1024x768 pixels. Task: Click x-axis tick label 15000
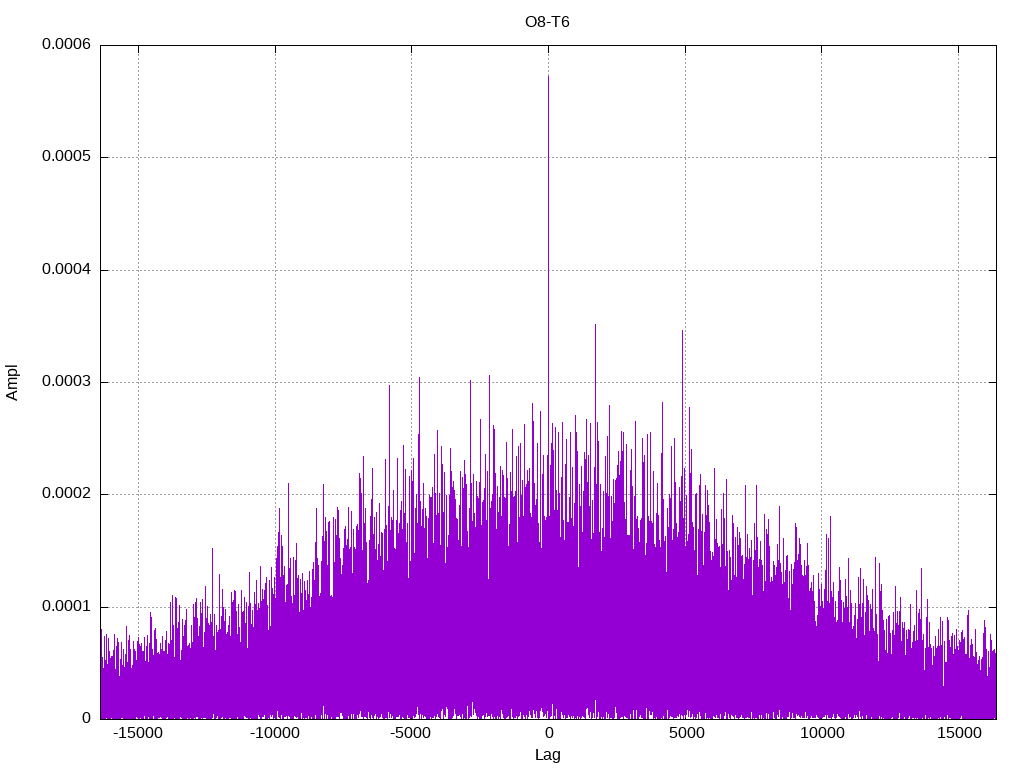point(959,733)
